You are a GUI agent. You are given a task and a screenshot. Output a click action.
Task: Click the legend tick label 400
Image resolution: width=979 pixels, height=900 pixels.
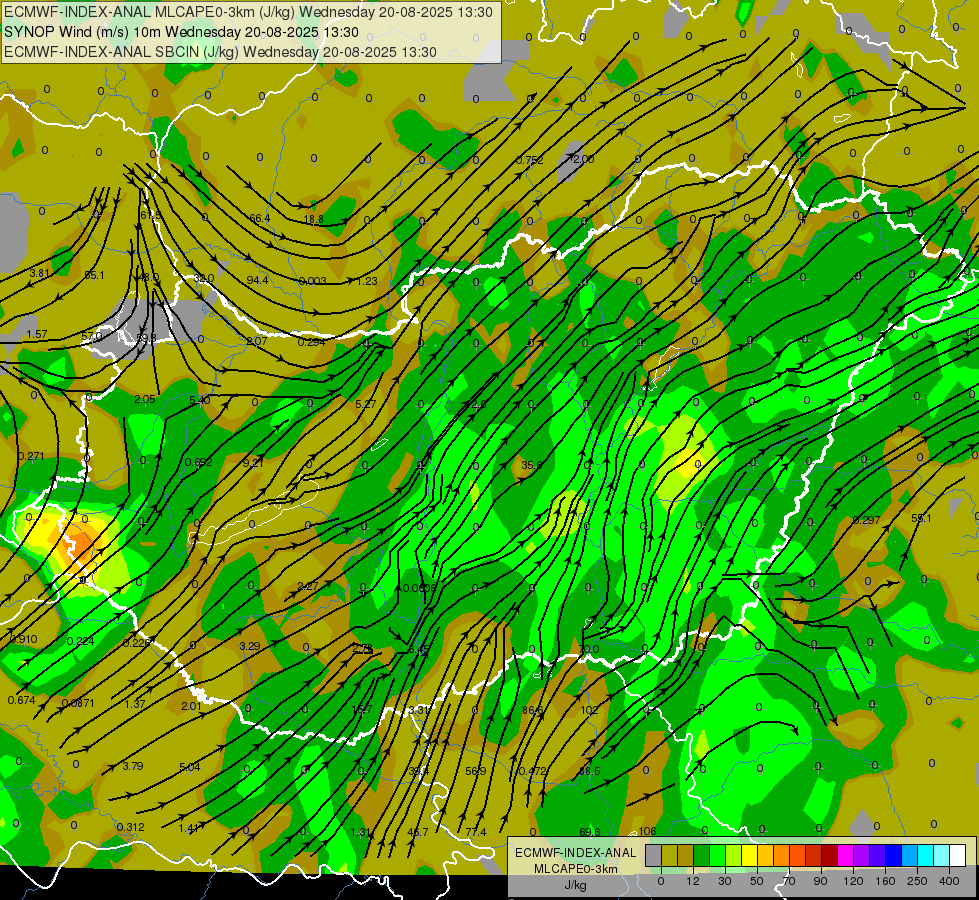[x=949, y=881]
